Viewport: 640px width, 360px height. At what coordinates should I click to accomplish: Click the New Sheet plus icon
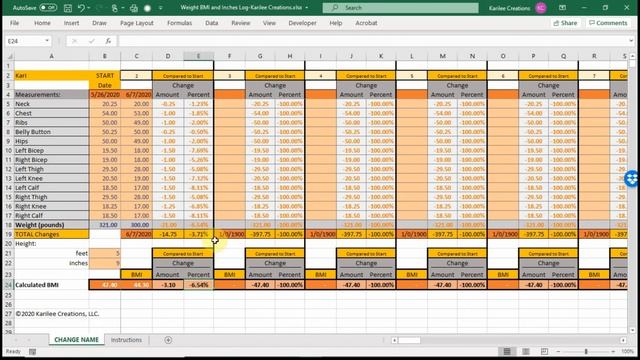[x=168, y=340]
